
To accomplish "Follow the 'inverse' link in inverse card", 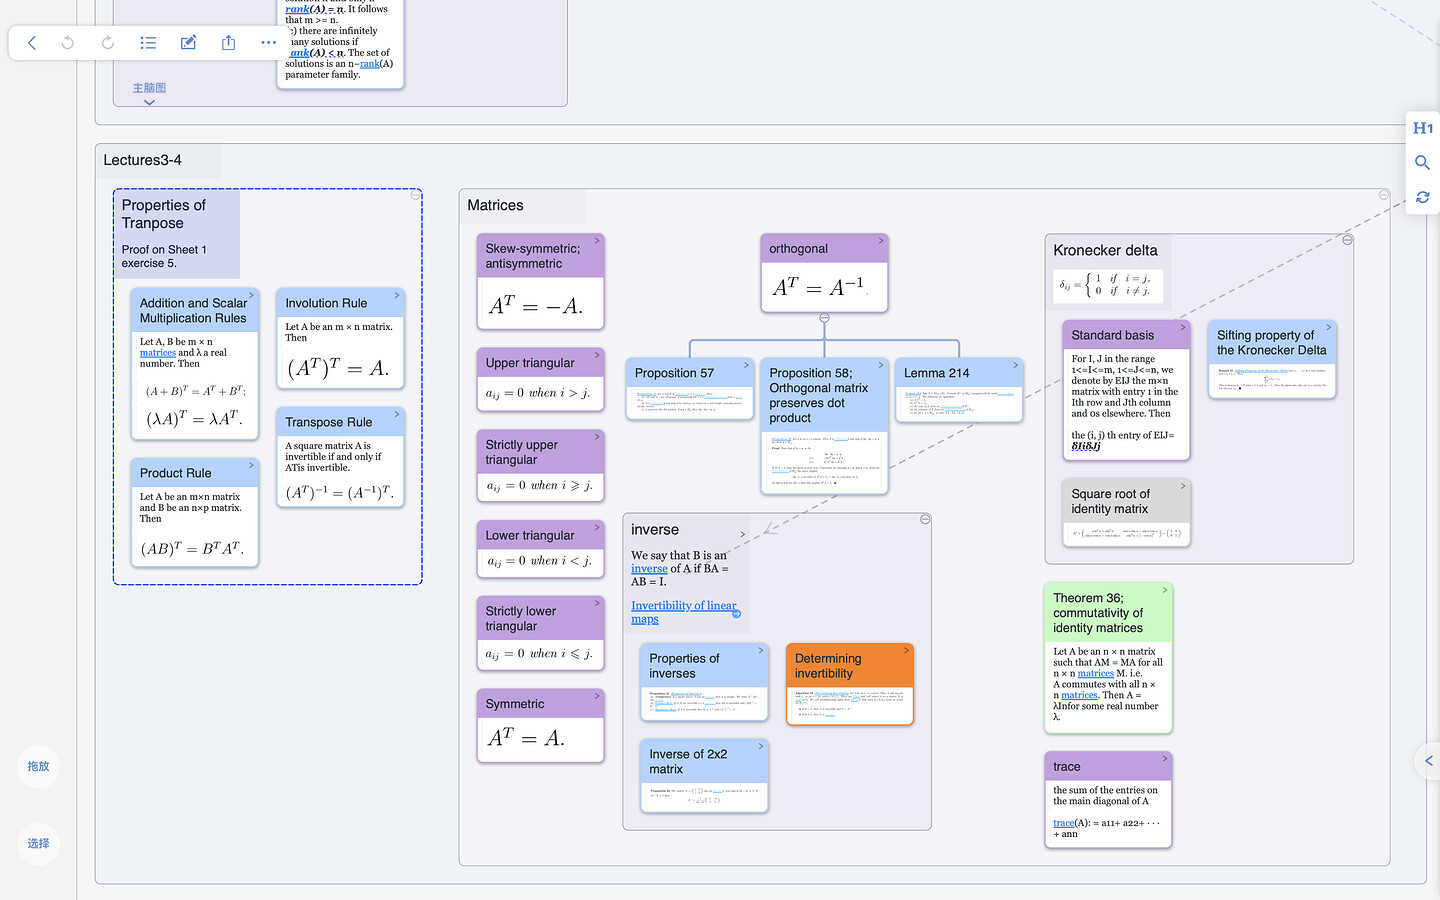I will coord(649,569).
